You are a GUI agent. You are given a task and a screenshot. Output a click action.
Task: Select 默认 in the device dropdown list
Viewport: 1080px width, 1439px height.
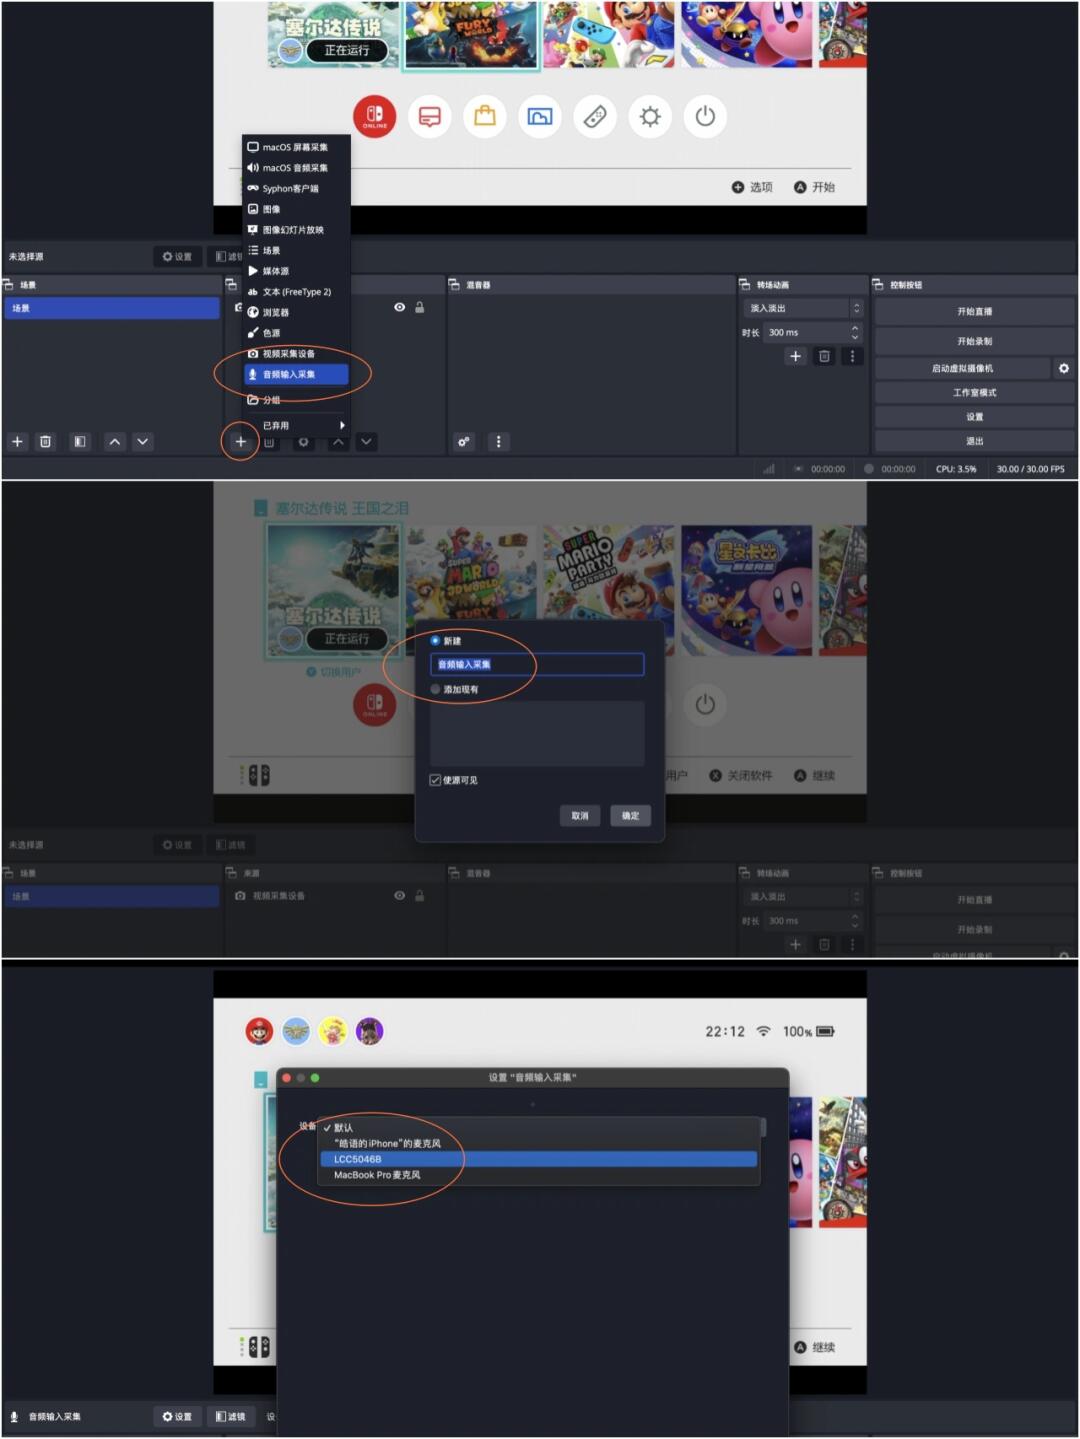[x=539, y=1127]
